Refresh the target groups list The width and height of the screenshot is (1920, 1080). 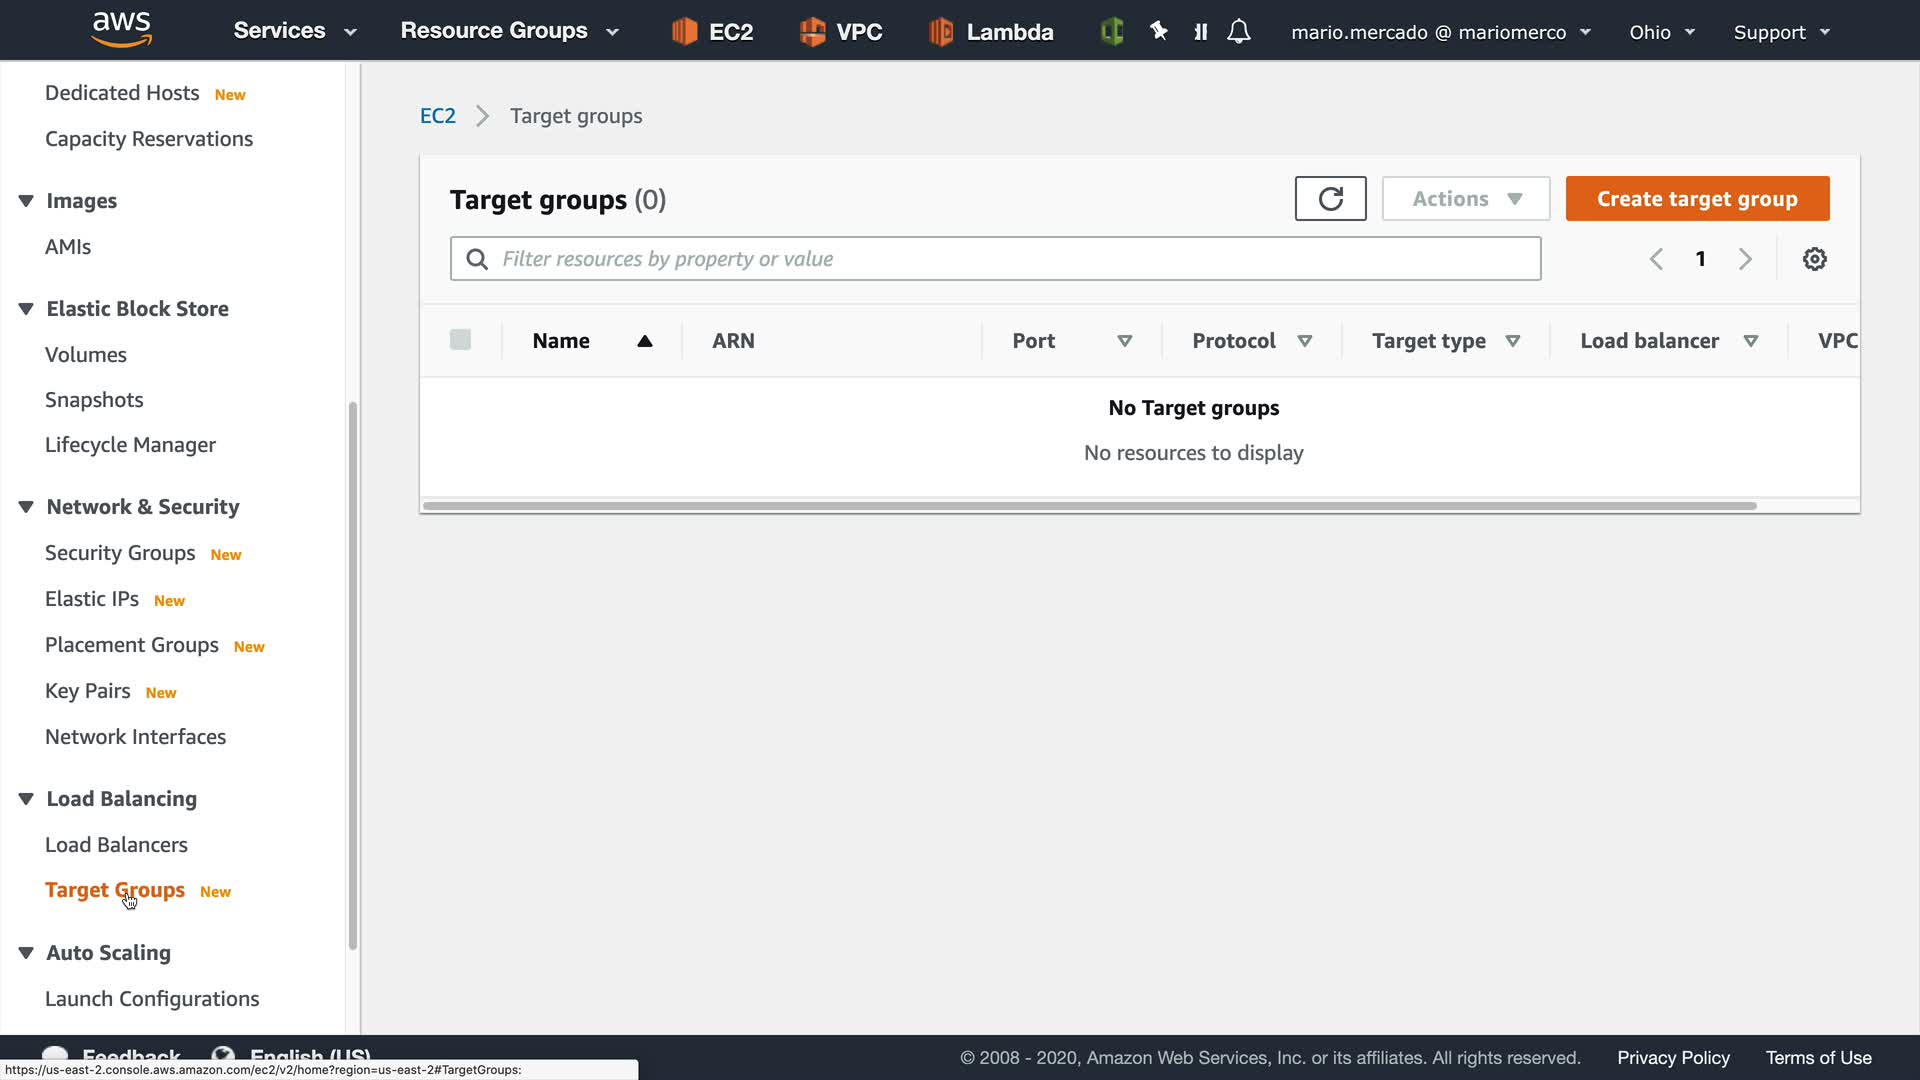pyautogui.click(x=1330, y=199)
